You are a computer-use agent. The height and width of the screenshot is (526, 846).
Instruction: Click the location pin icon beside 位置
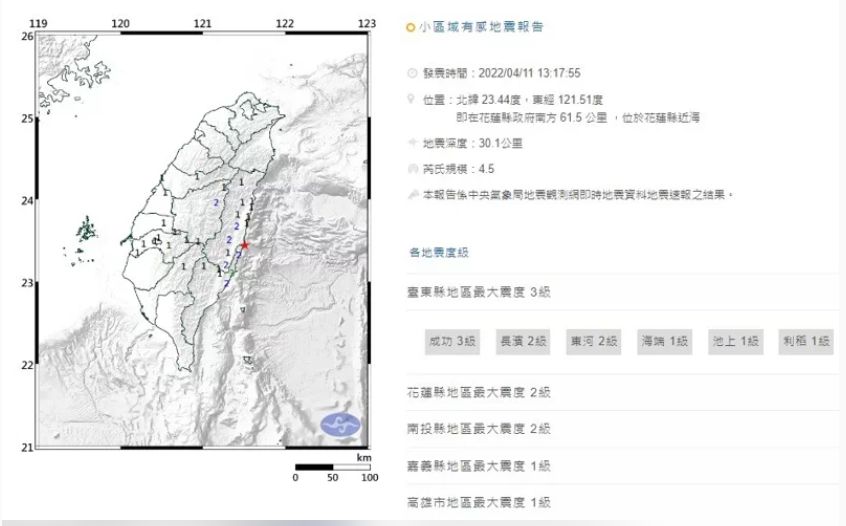click(x=412, y=99)
